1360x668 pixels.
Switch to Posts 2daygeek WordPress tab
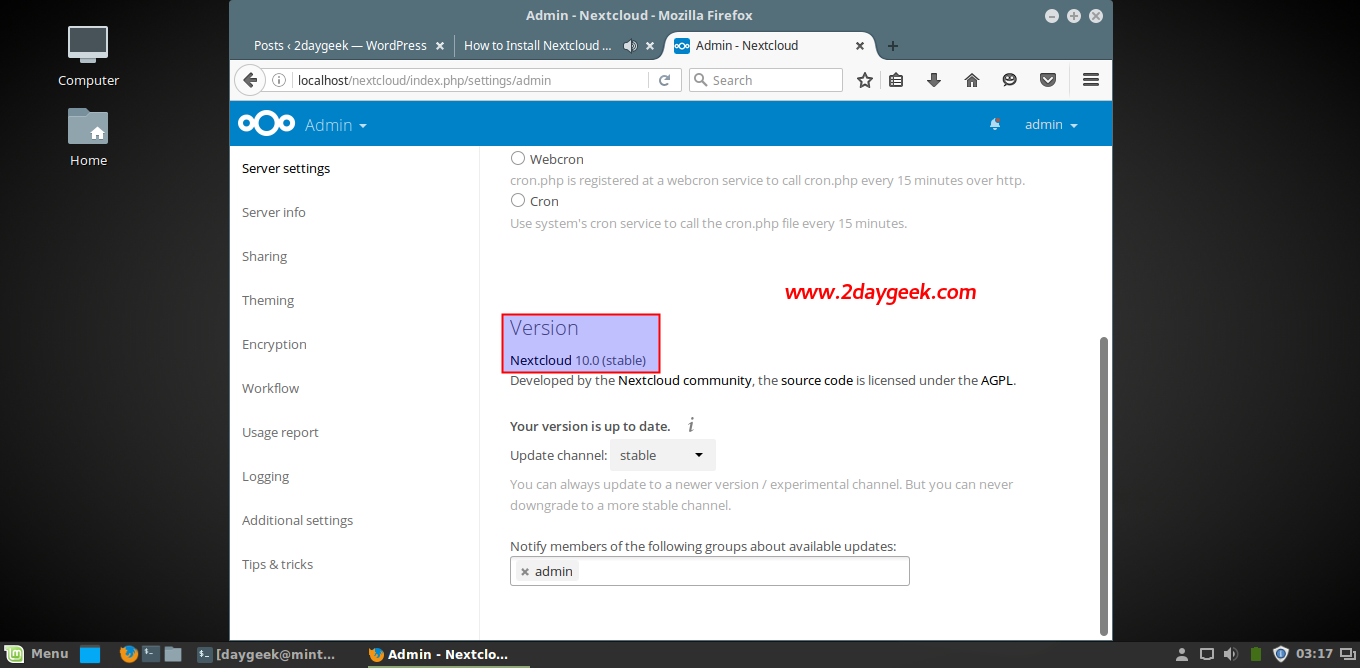point(340,46)
